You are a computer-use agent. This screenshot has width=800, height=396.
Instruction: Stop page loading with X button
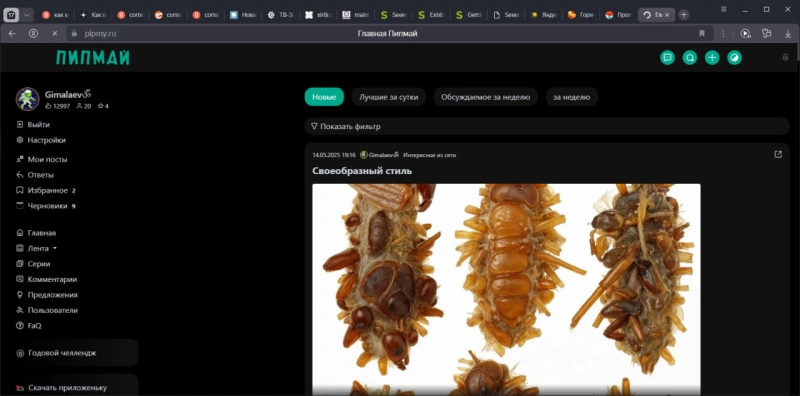(x=55, y=34)
